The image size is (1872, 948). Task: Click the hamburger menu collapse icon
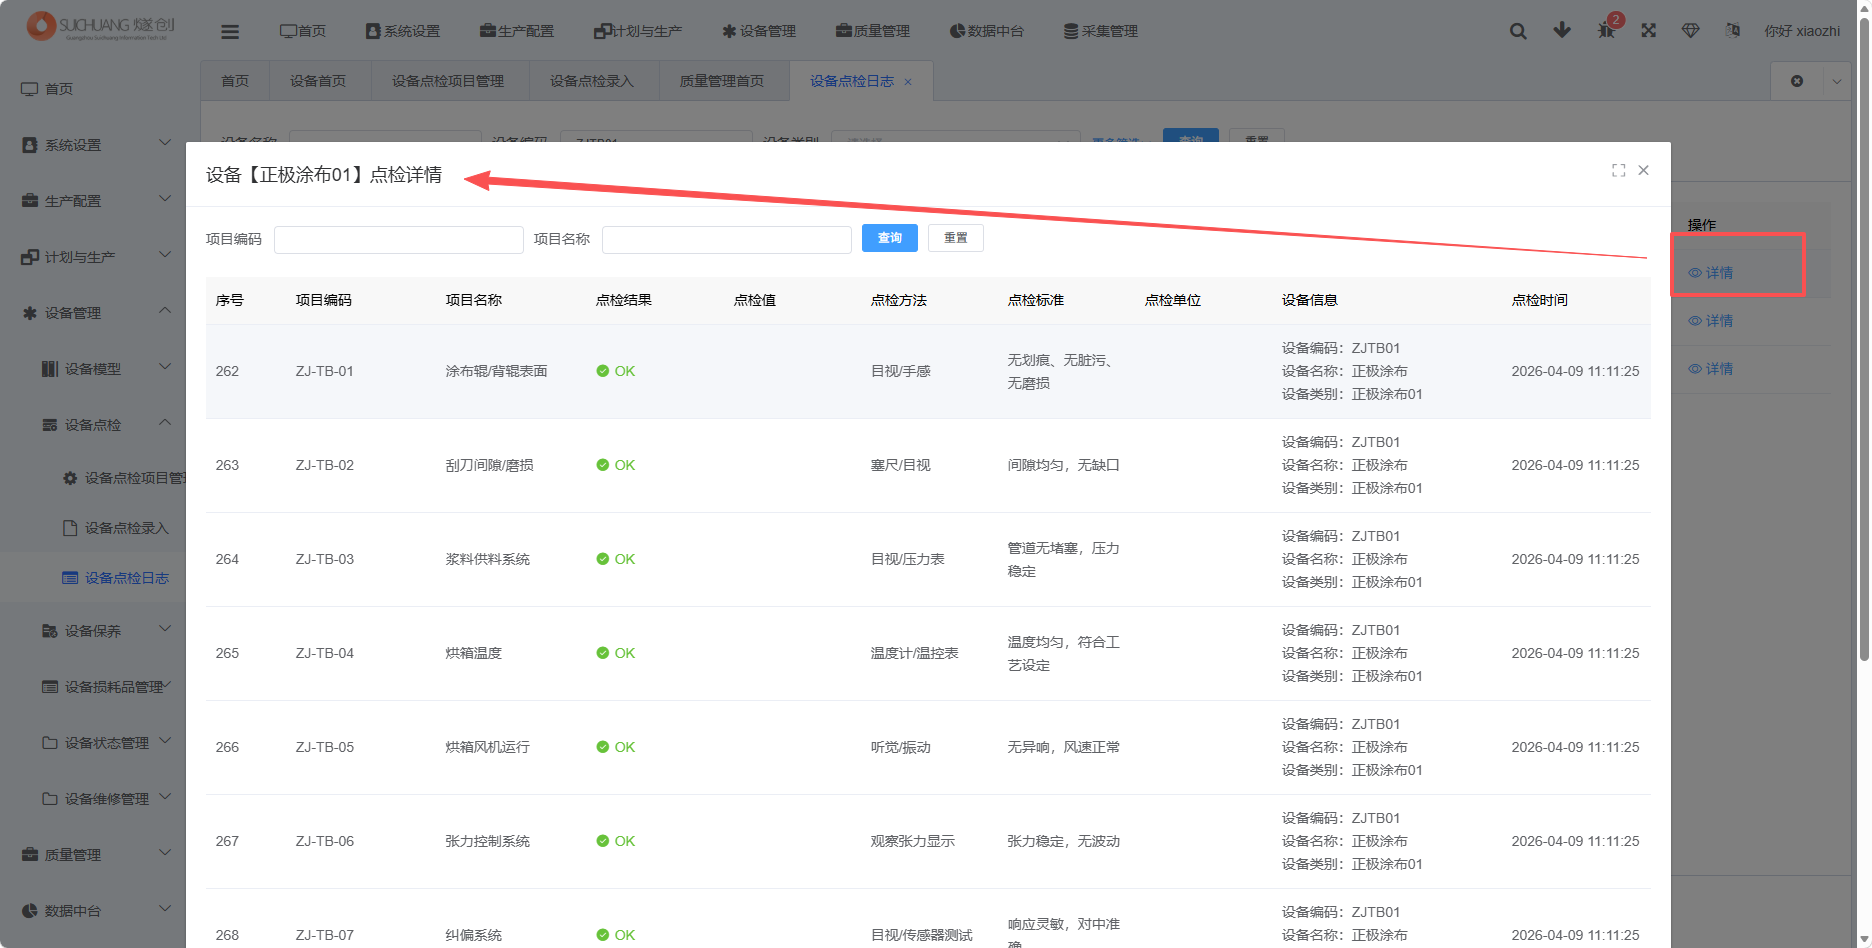pos(230,32)
